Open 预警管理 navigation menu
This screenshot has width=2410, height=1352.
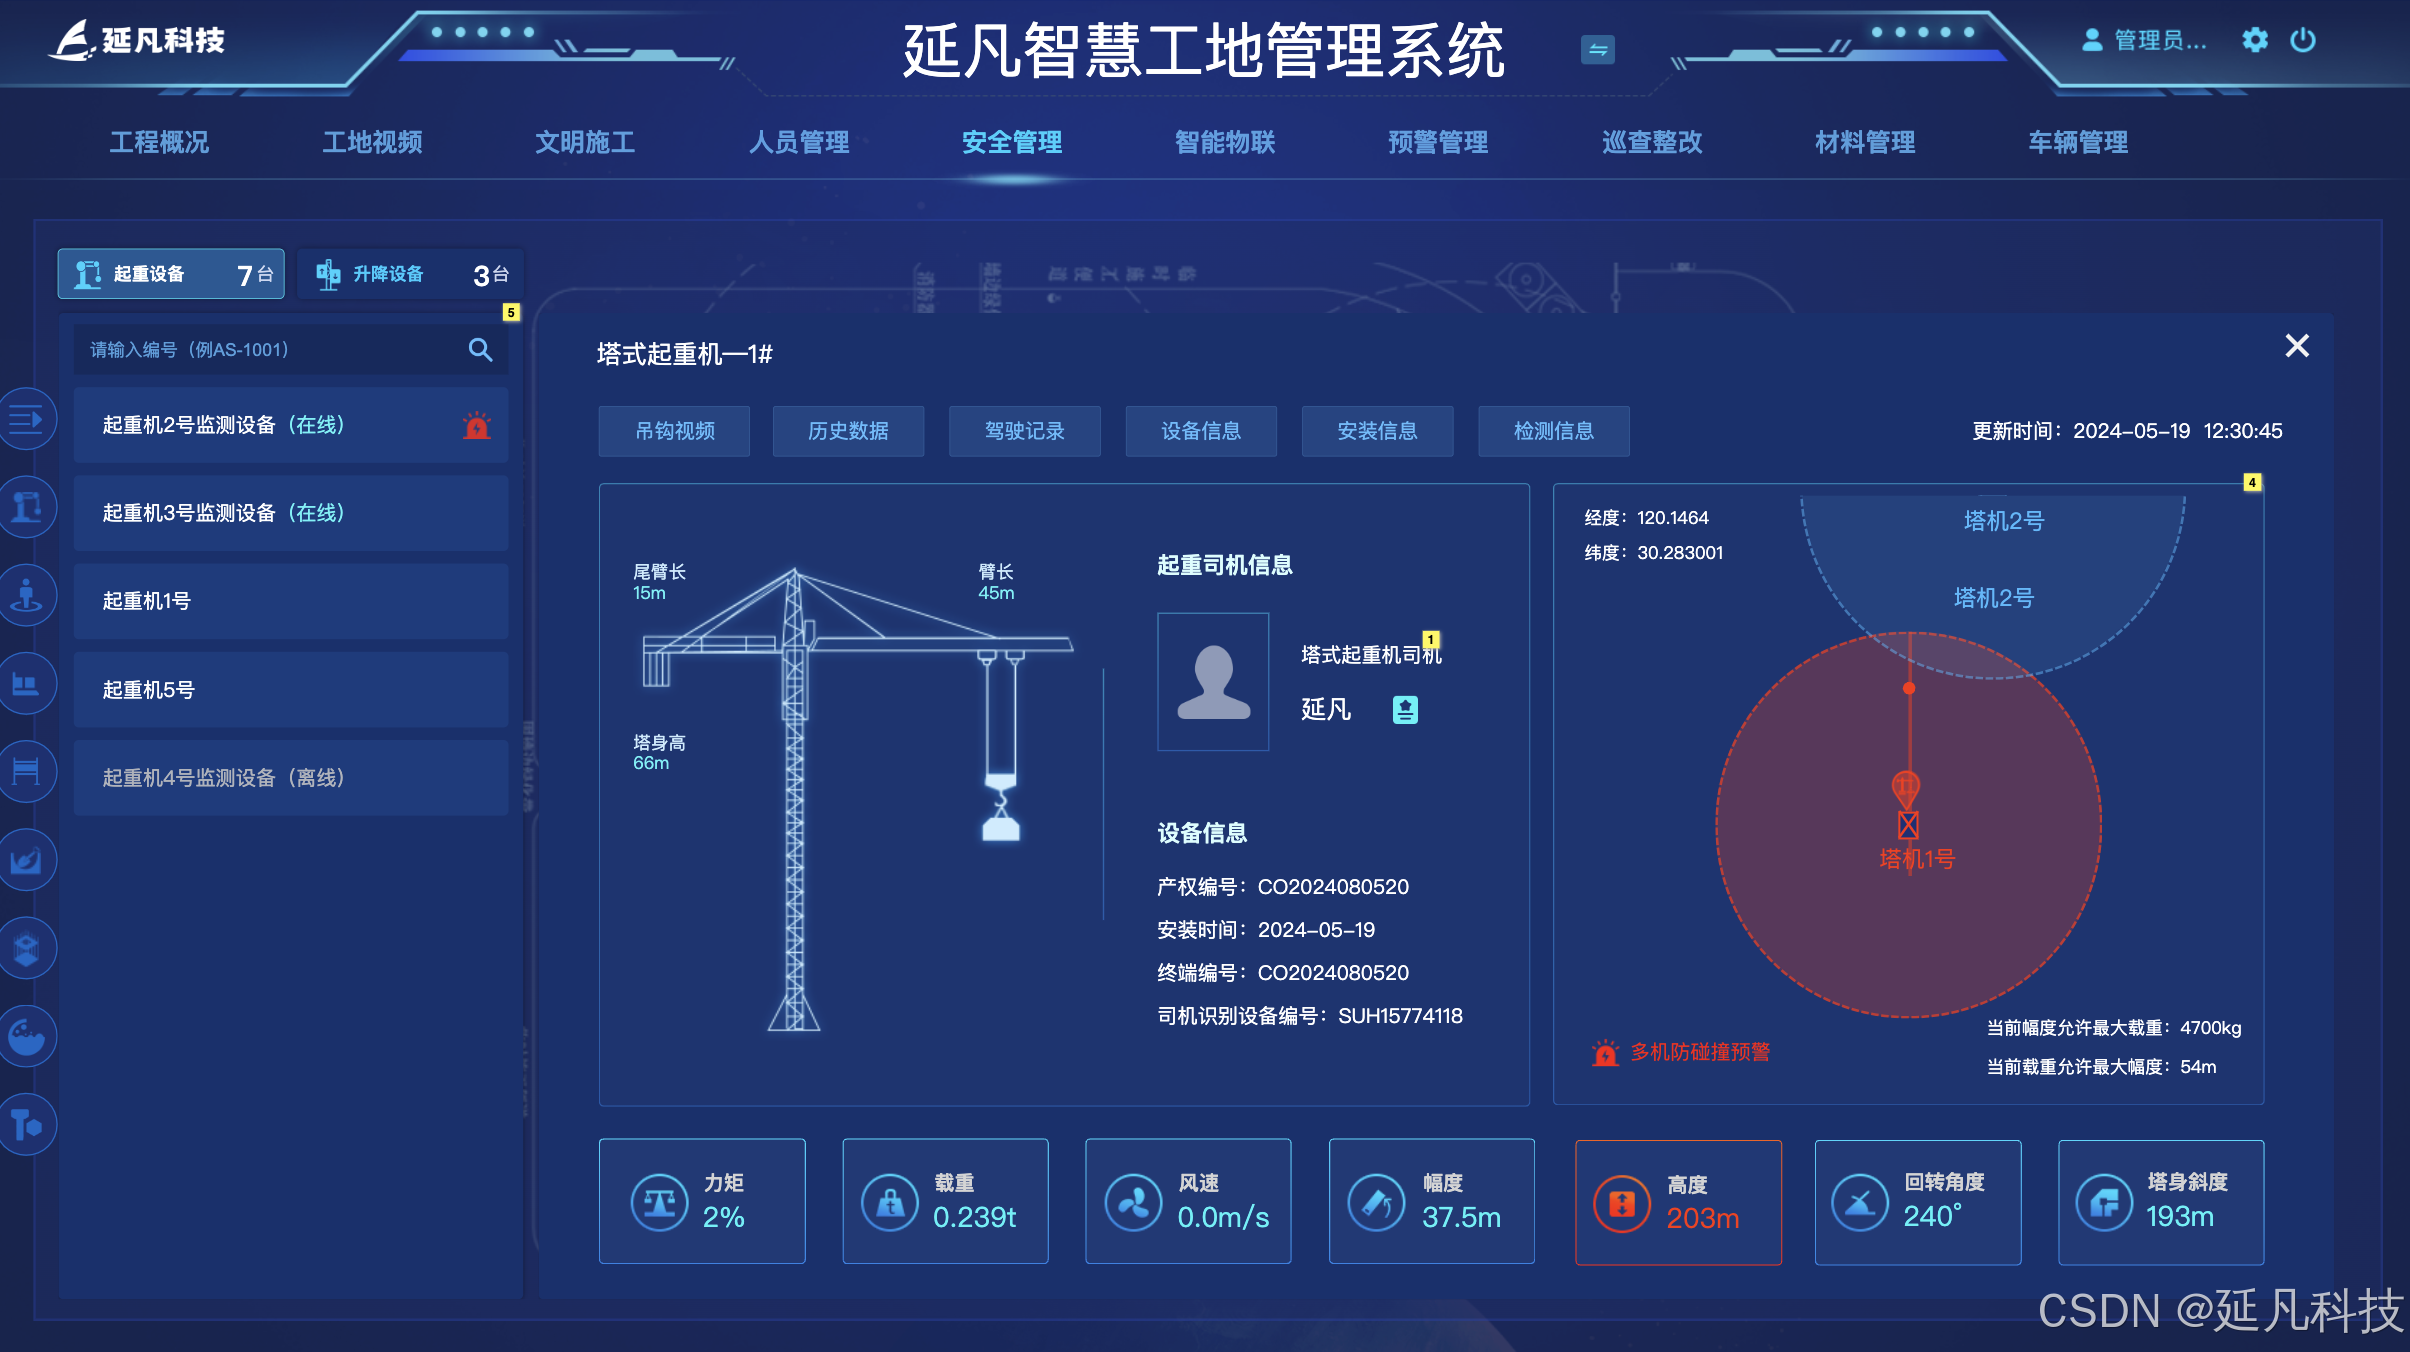click(x=1438, y=142)
